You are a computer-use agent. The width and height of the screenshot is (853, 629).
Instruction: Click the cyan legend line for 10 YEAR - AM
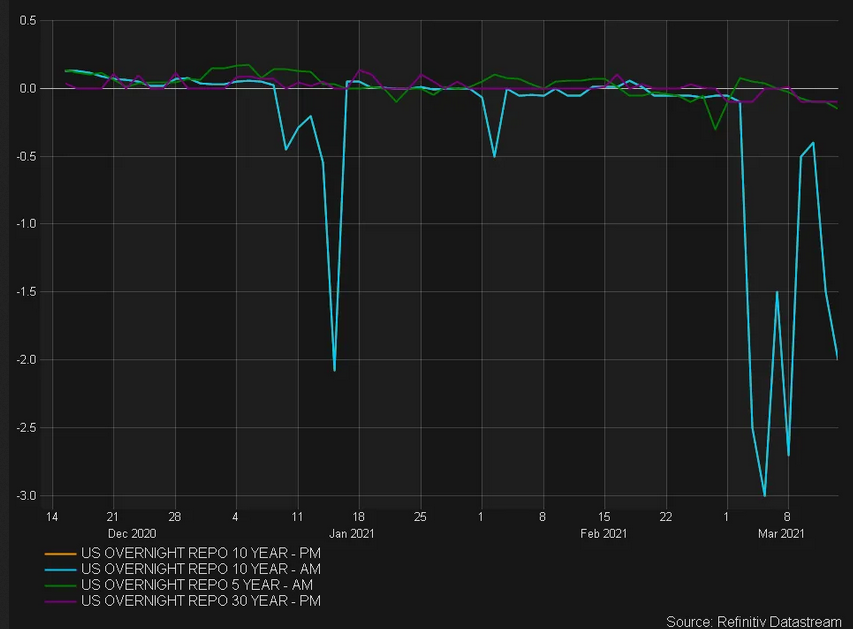click(x=60, y=570)
